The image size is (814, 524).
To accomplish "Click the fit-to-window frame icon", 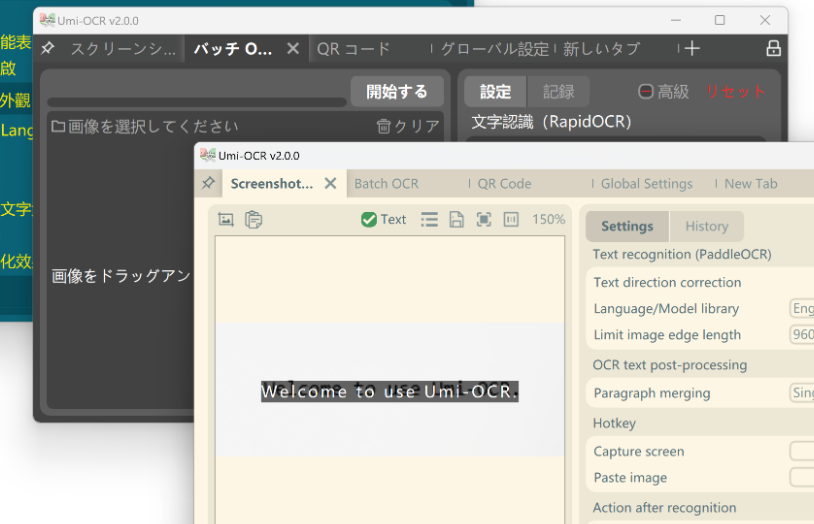I will 484,219.
